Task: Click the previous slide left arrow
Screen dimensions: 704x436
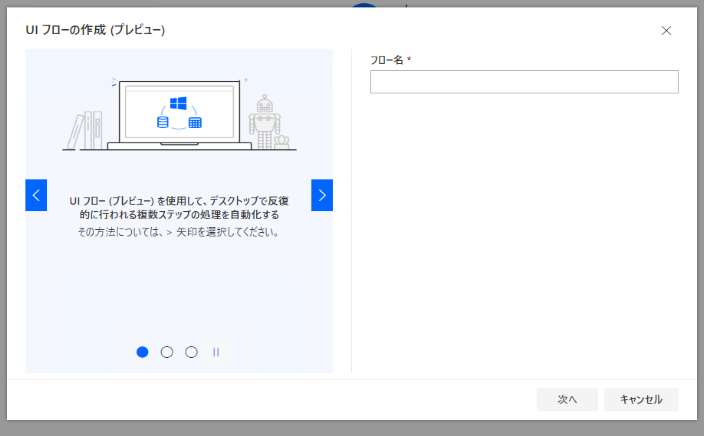Action: [36, 195]
